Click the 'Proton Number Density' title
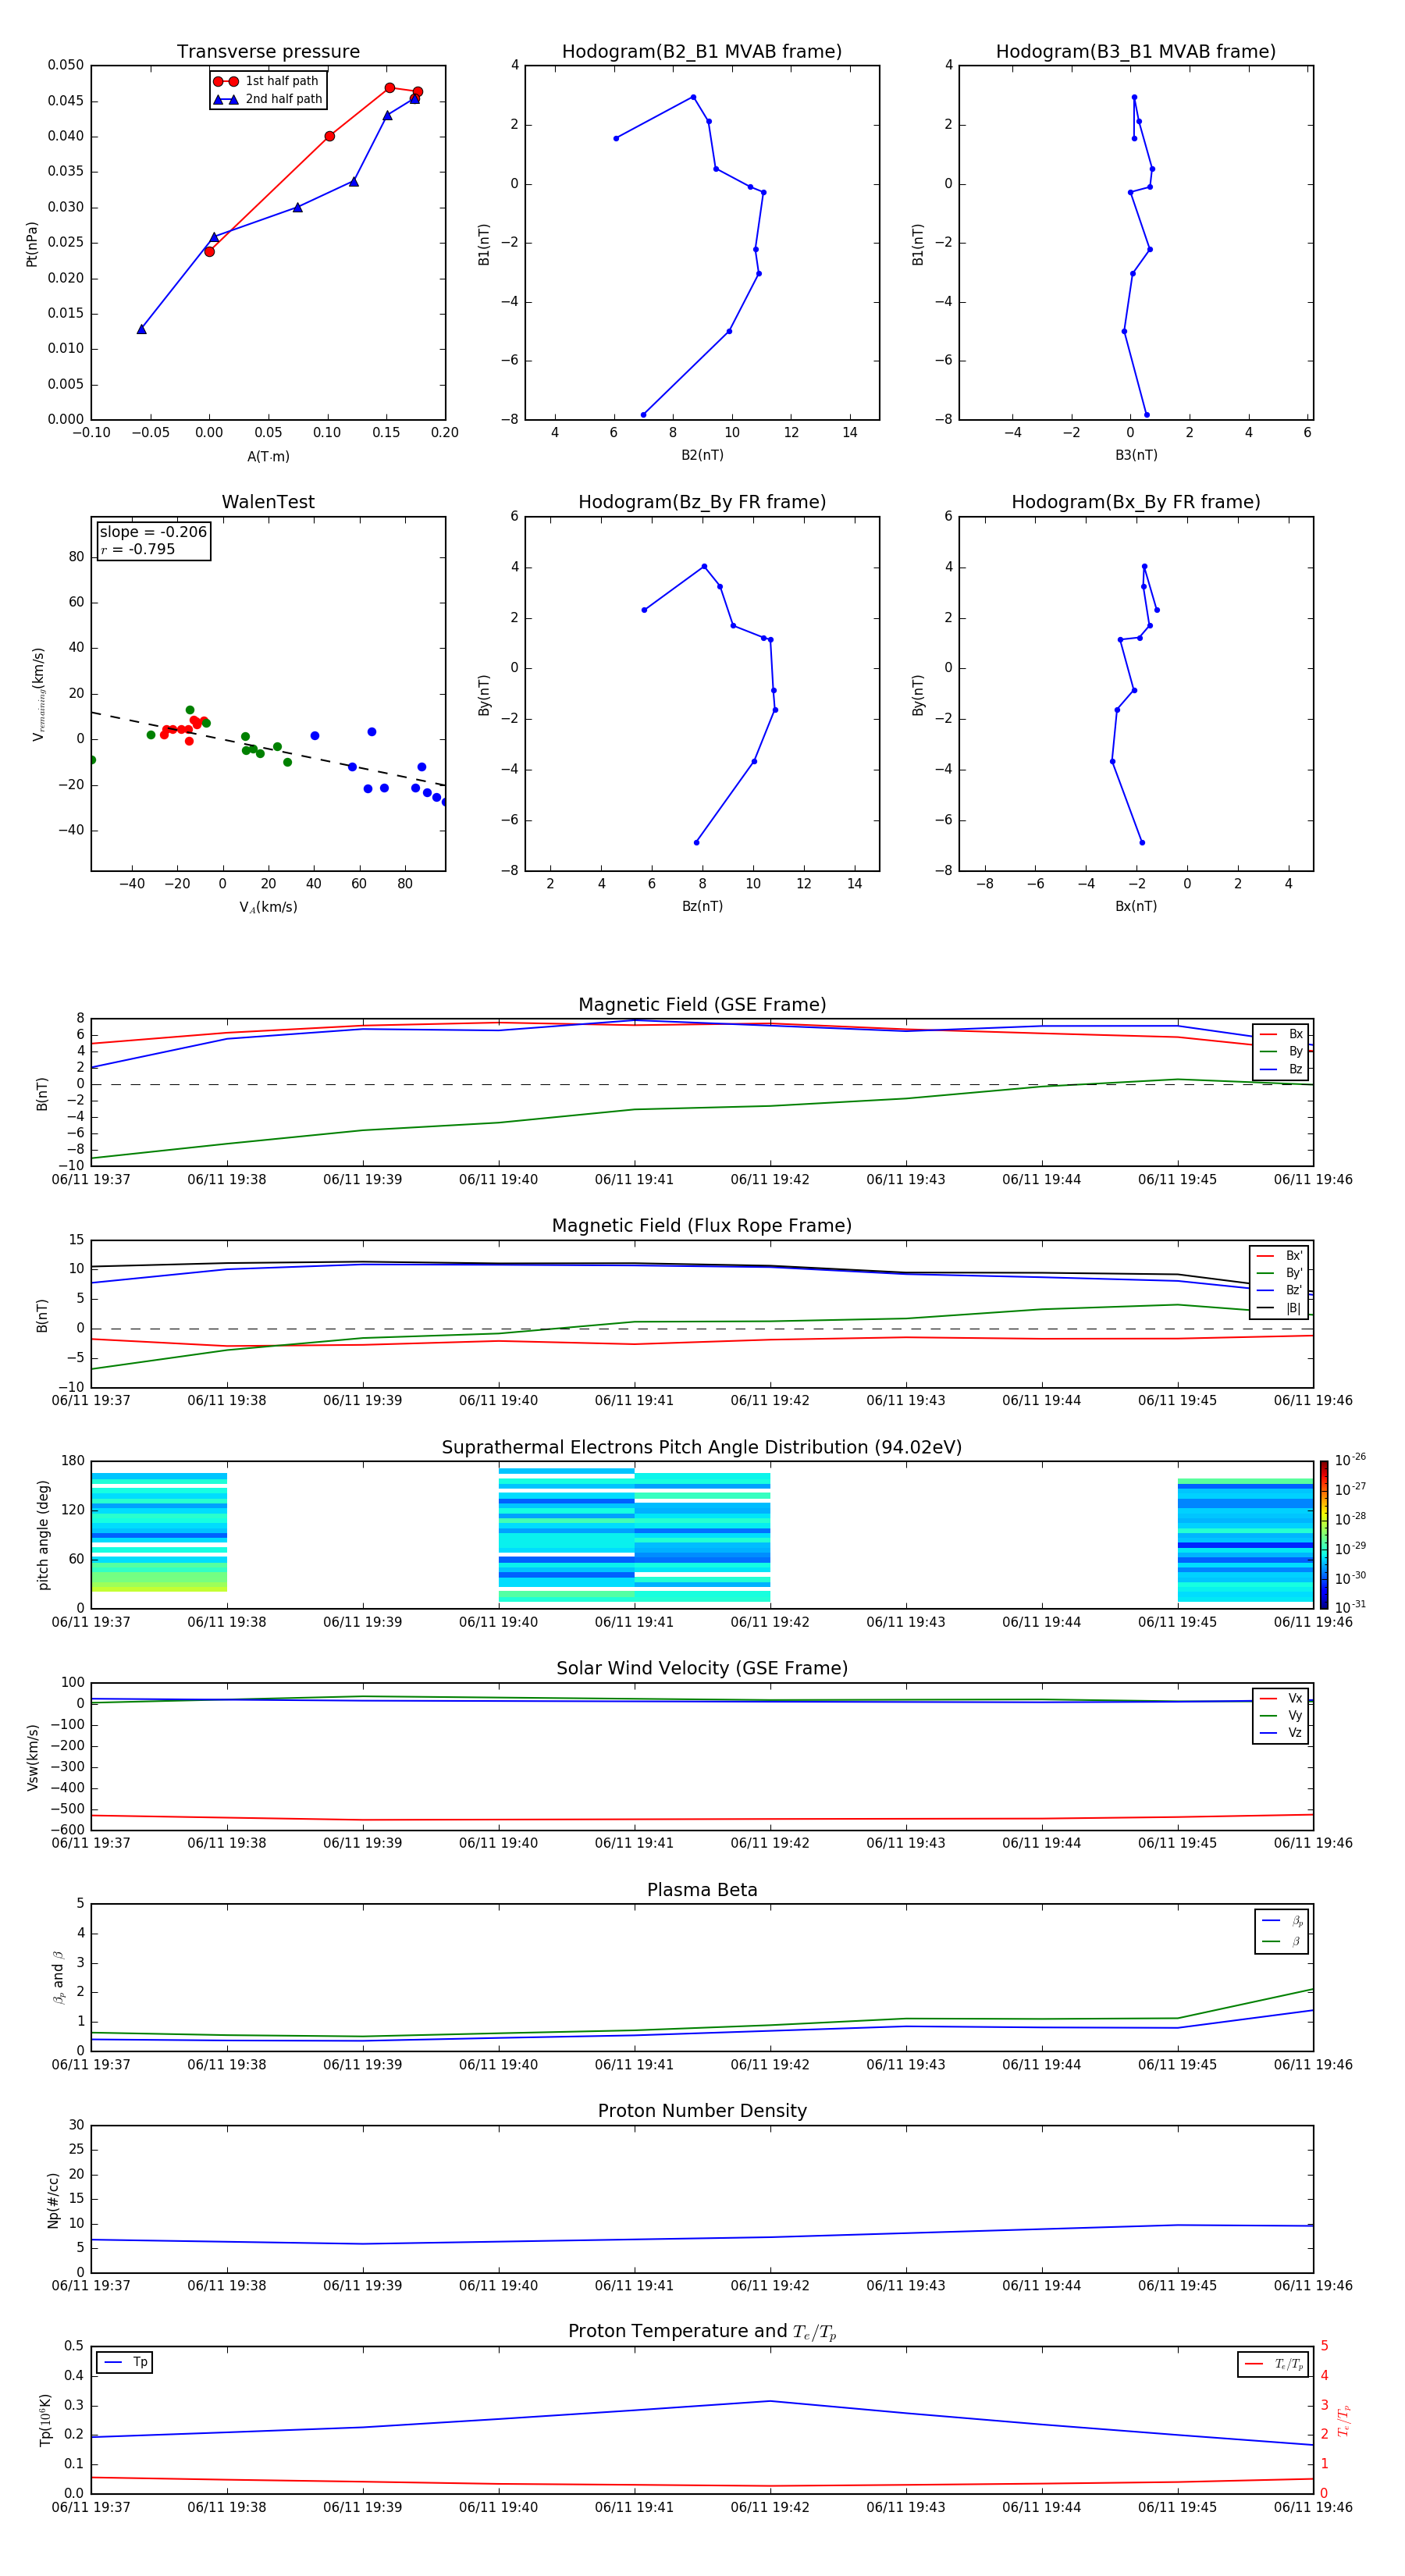Screen dimensions: 1405x2576 pyautogui.click(x=702, y=2112)
